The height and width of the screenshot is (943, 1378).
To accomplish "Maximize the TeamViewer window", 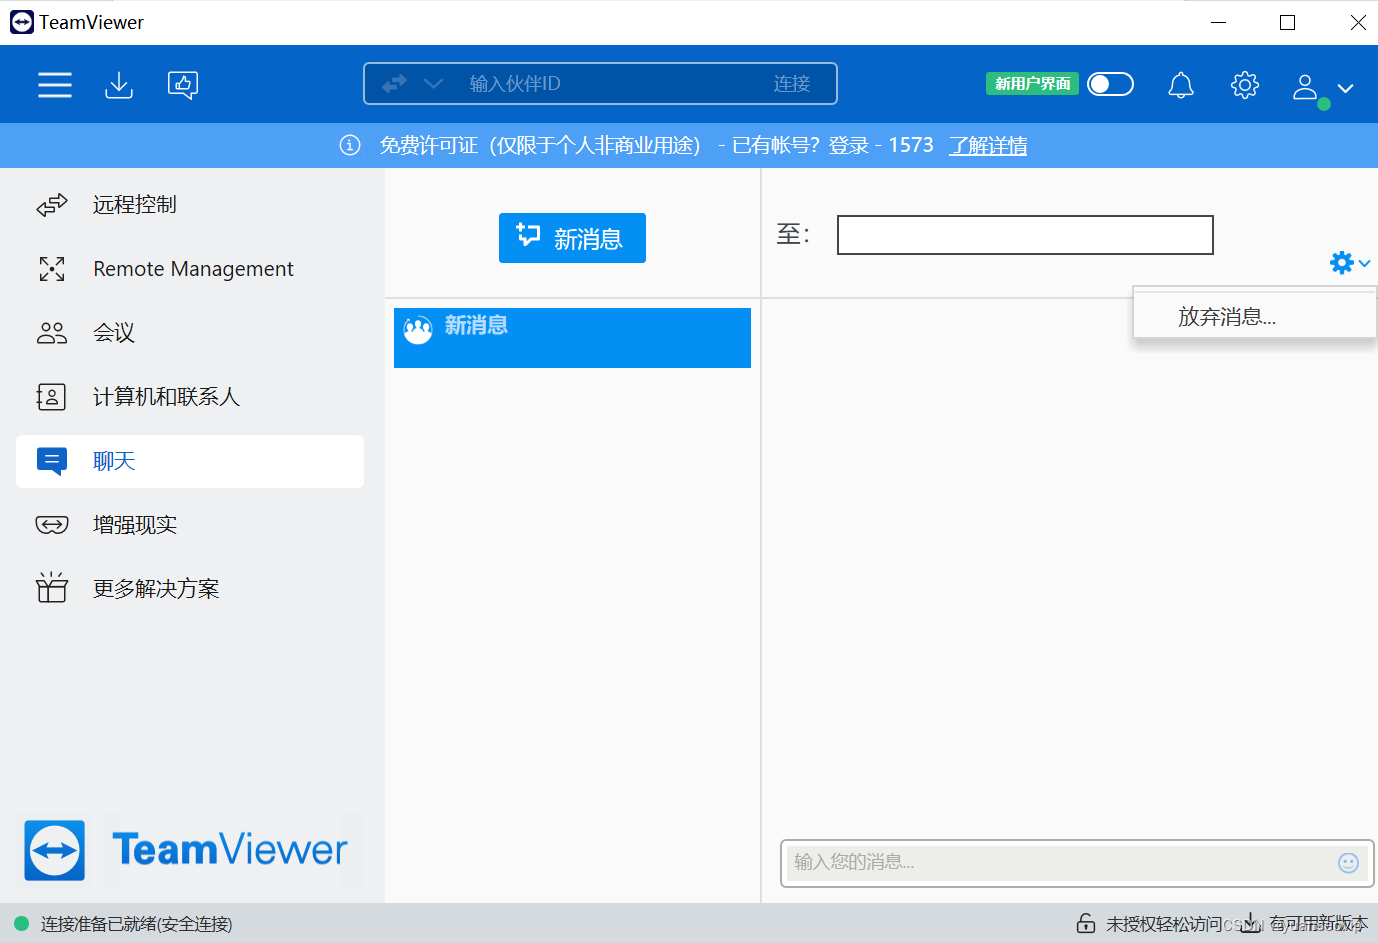I will (x=1288, y=22).
